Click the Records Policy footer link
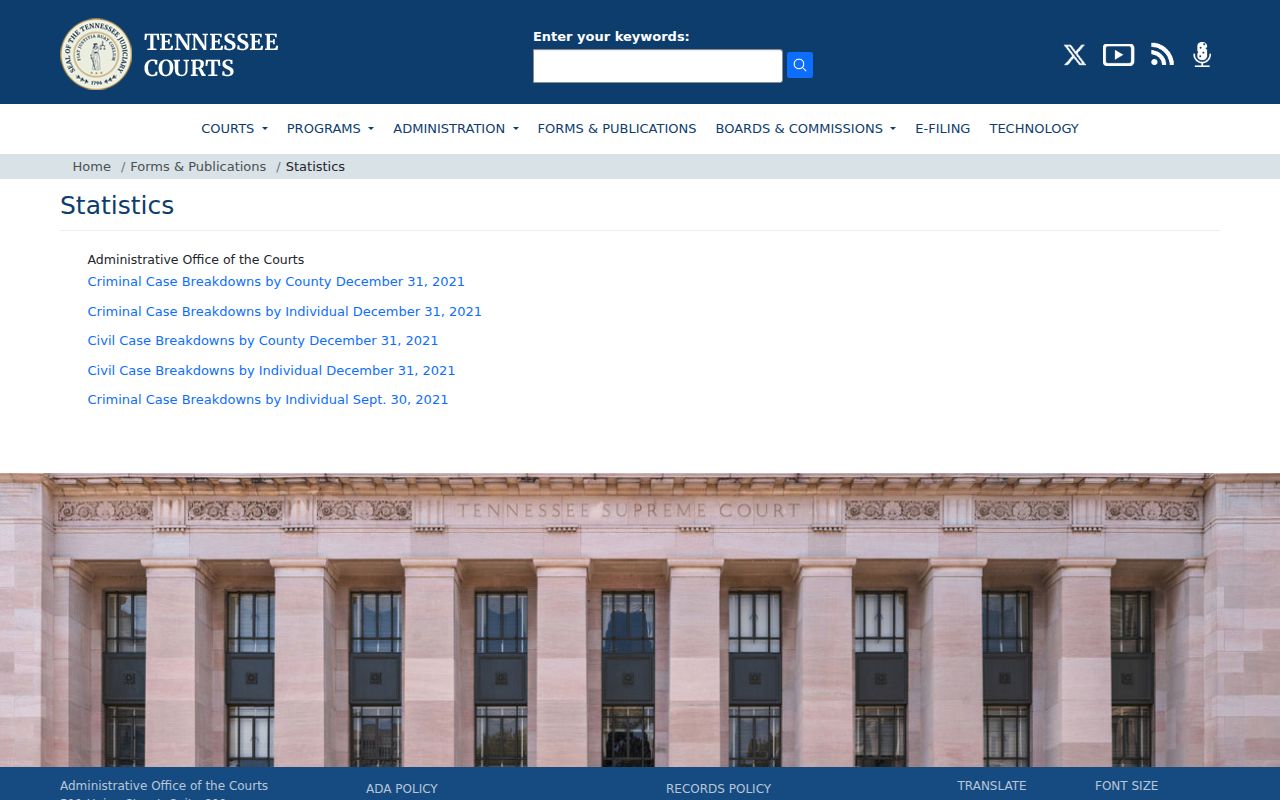Viewport: 1280px width, 800px height. pyautogui.click(x=719, y=788)
